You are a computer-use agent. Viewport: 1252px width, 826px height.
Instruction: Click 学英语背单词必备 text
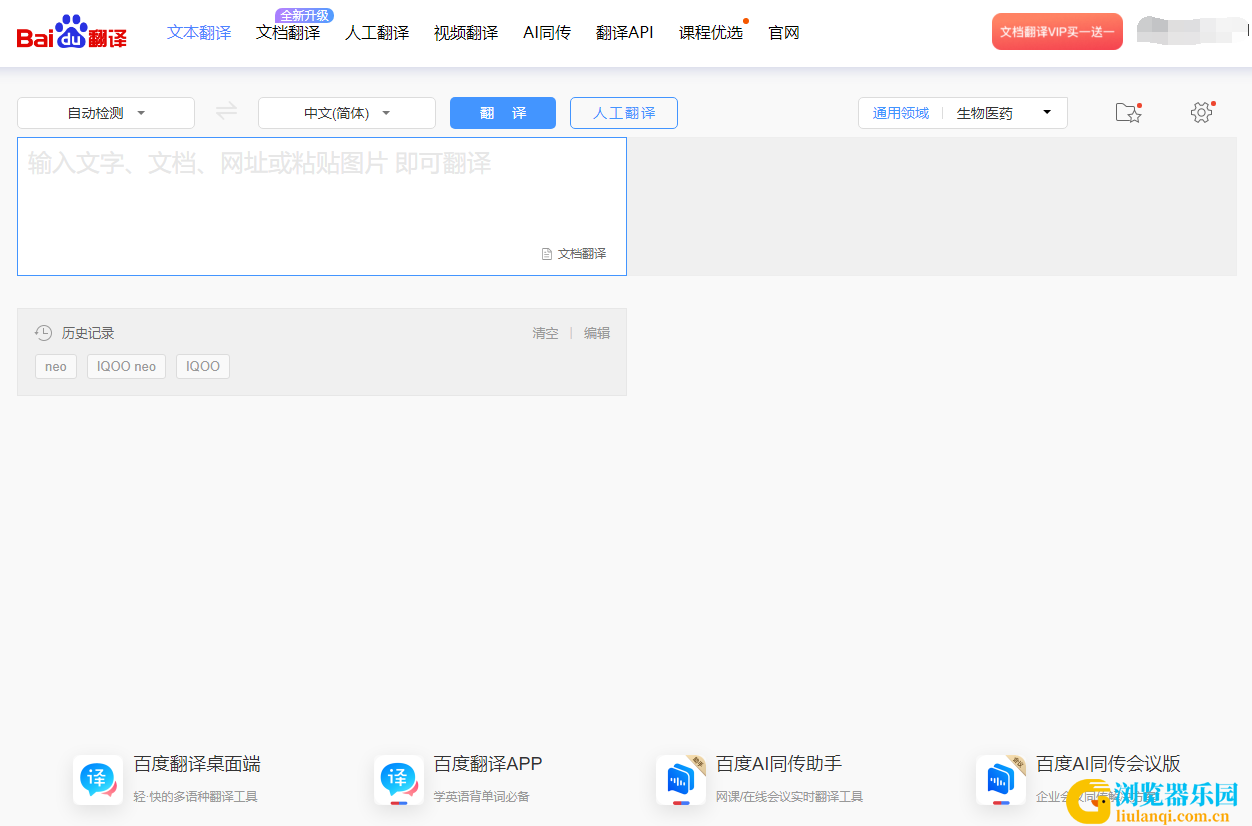pos(482,797)
